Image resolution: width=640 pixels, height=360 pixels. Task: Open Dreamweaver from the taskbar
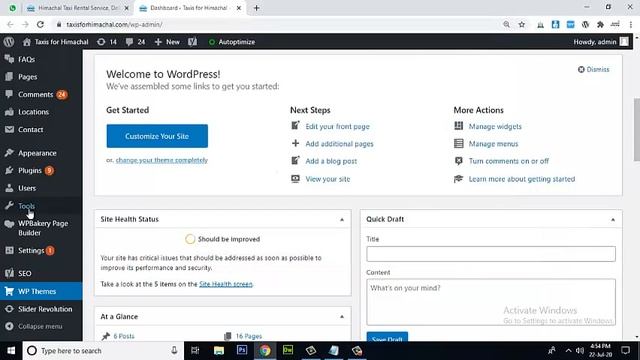[x=288, y=351]
